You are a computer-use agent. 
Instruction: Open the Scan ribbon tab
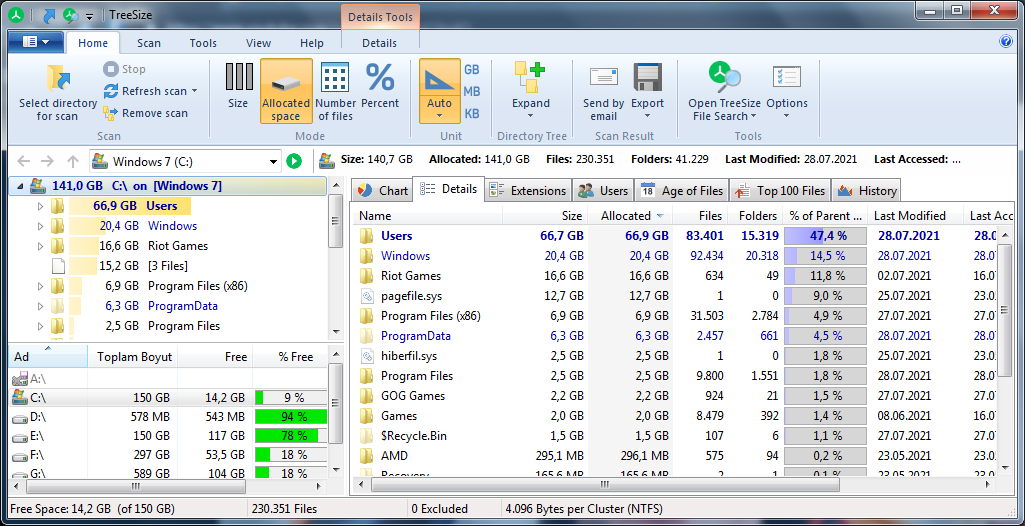coord(148,43)
